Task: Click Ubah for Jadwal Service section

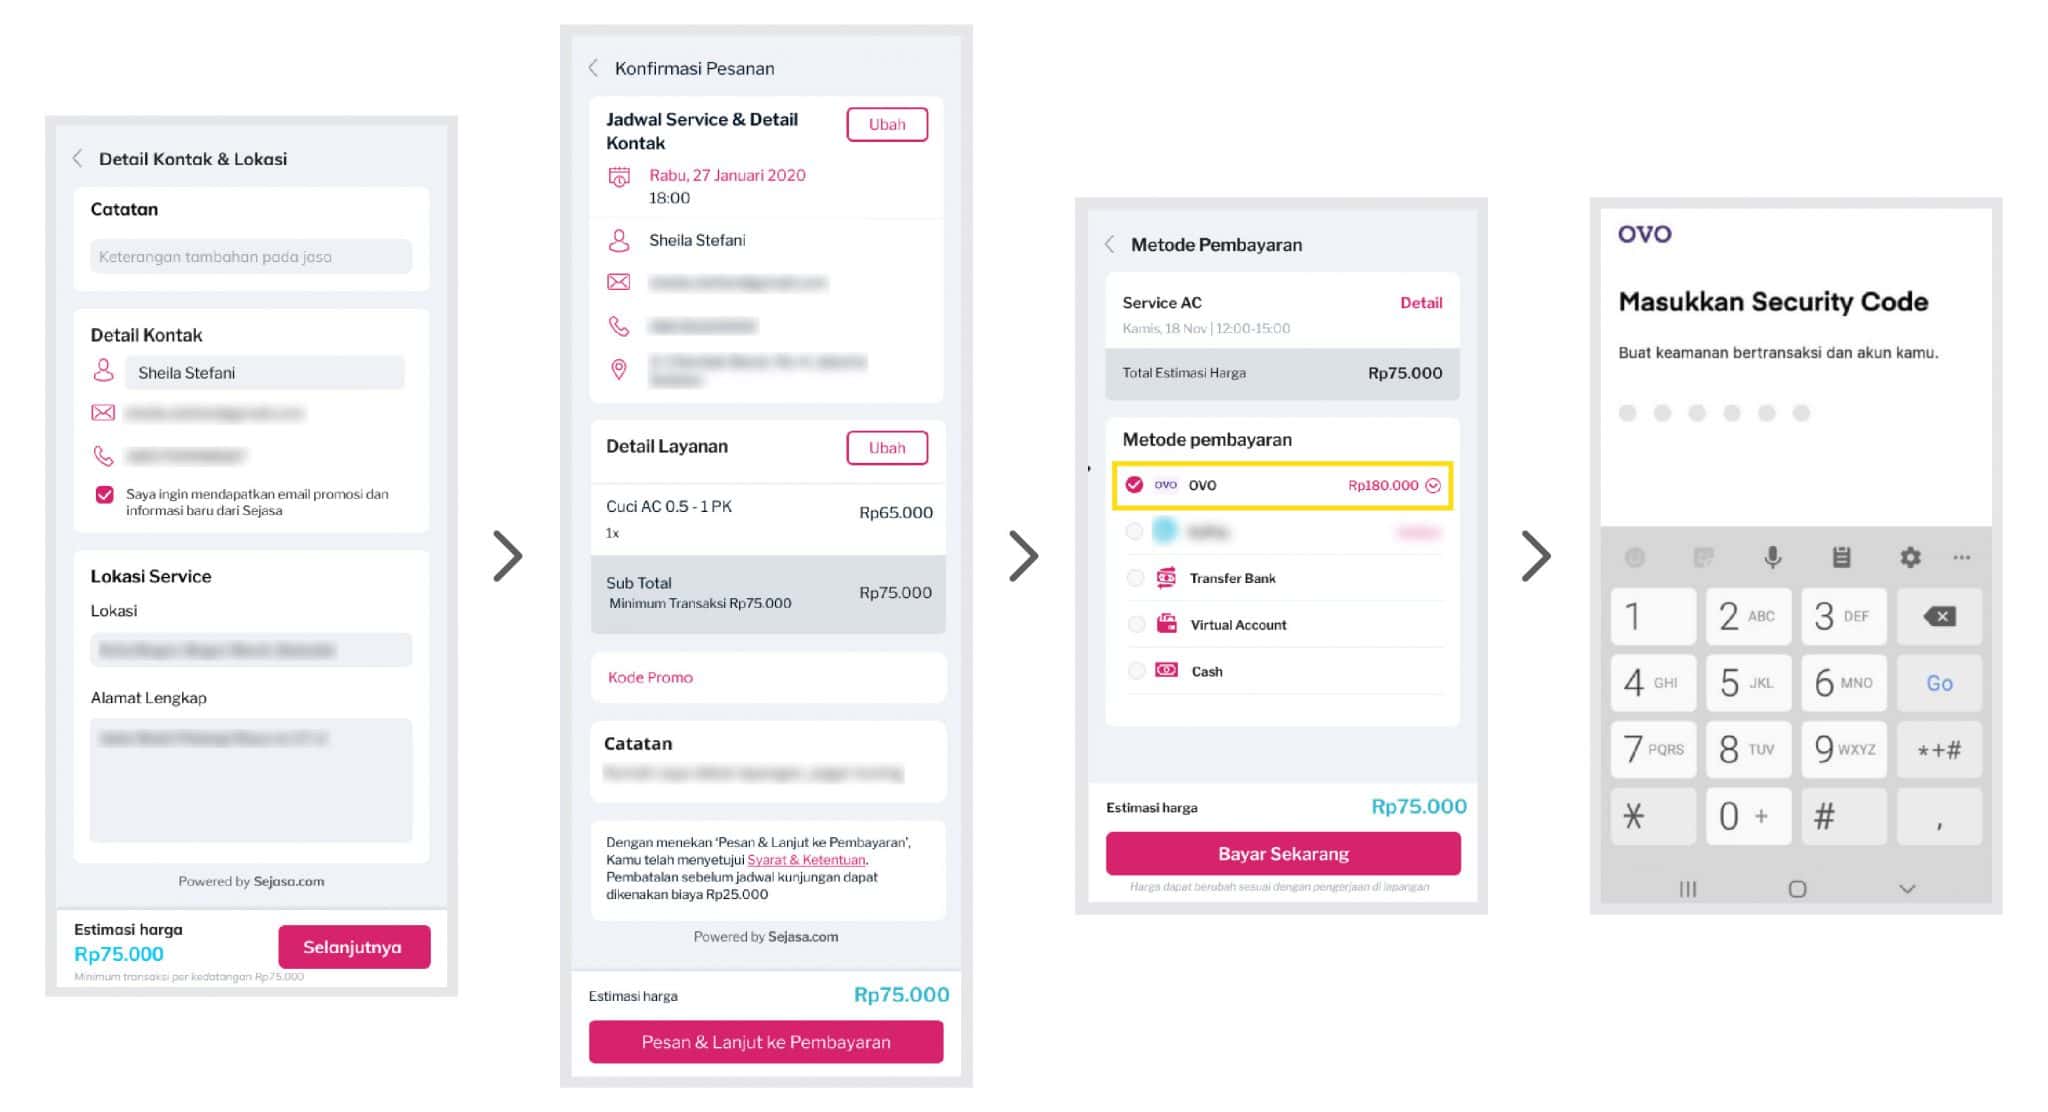Action: [887, 125]
